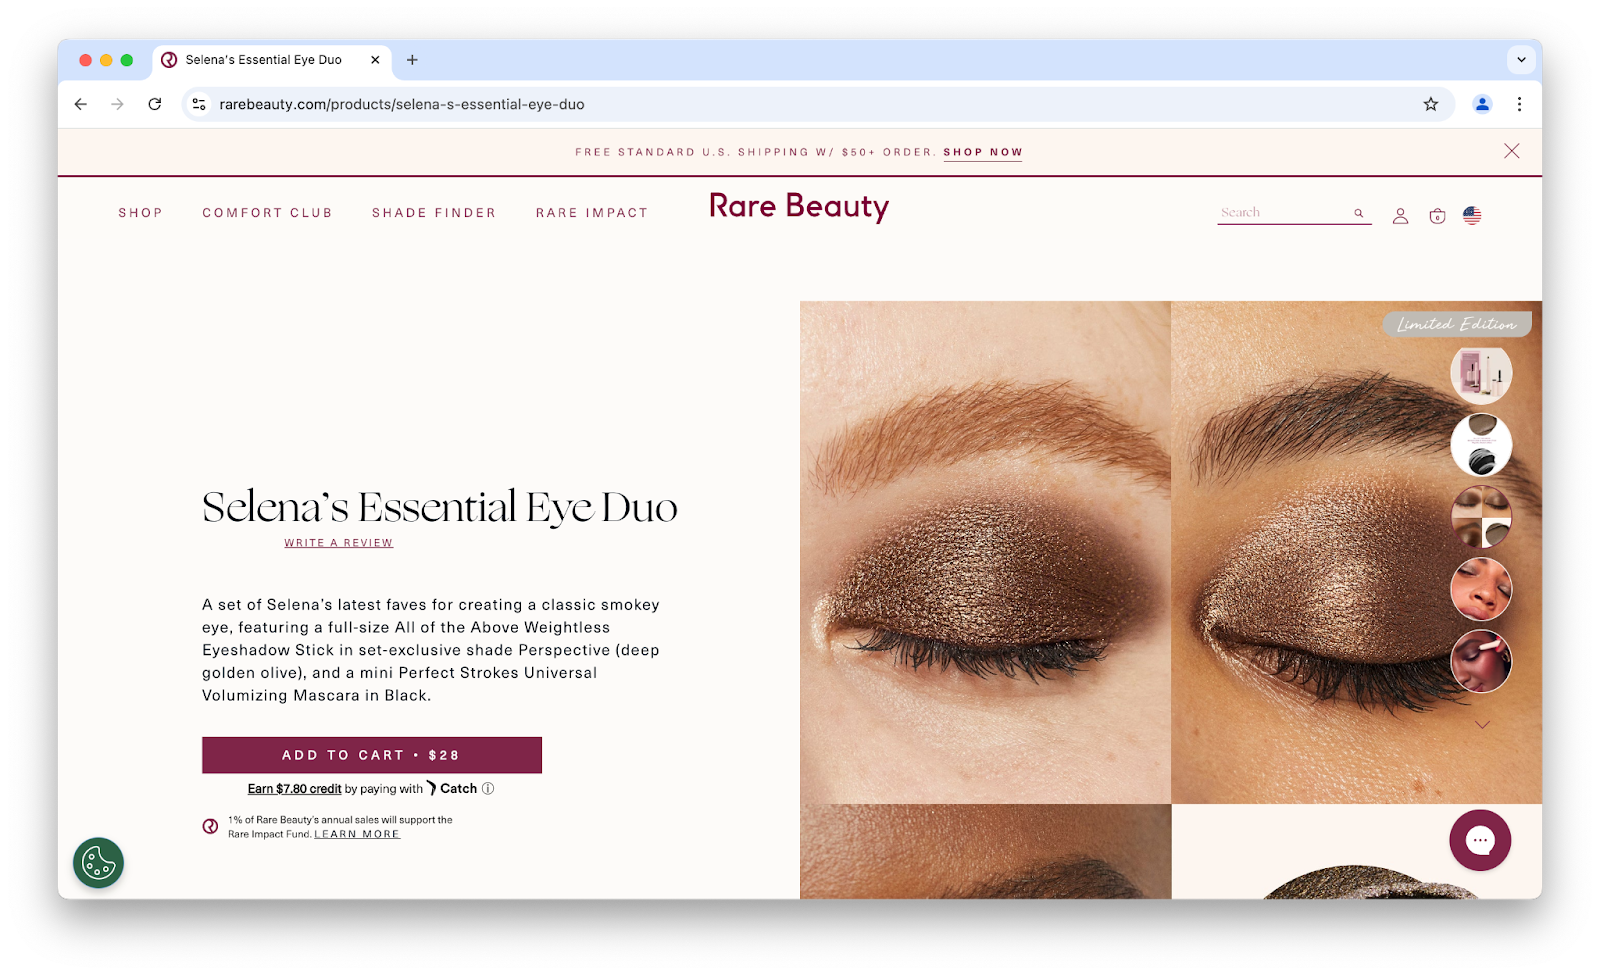
Task: Click the Limited Edition badge
Action: point(1457,324)
